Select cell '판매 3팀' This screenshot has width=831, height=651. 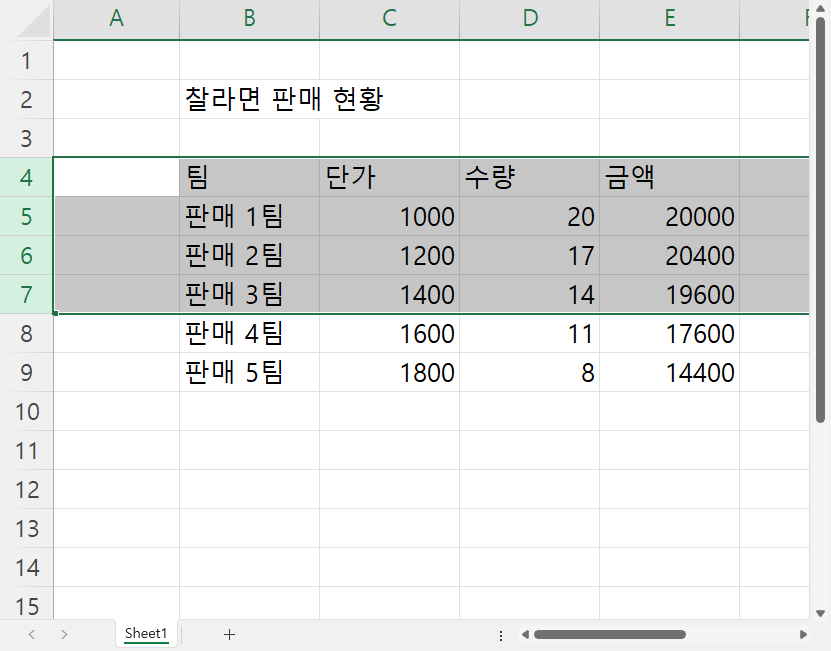click(250, 294)
